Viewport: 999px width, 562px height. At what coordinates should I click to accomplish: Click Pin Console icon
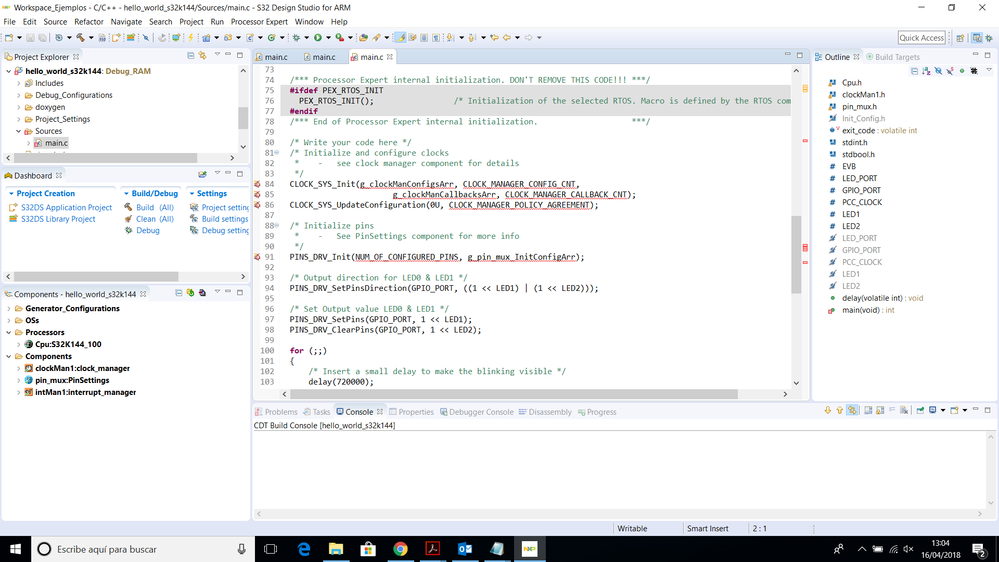(921, 410)
